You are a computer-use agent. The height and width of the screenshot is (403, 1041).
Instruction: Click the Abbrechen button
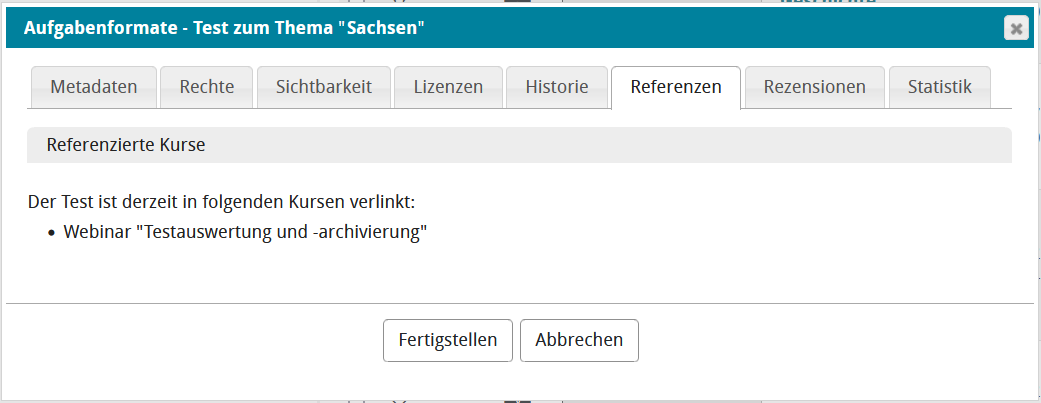click(579, 340)
